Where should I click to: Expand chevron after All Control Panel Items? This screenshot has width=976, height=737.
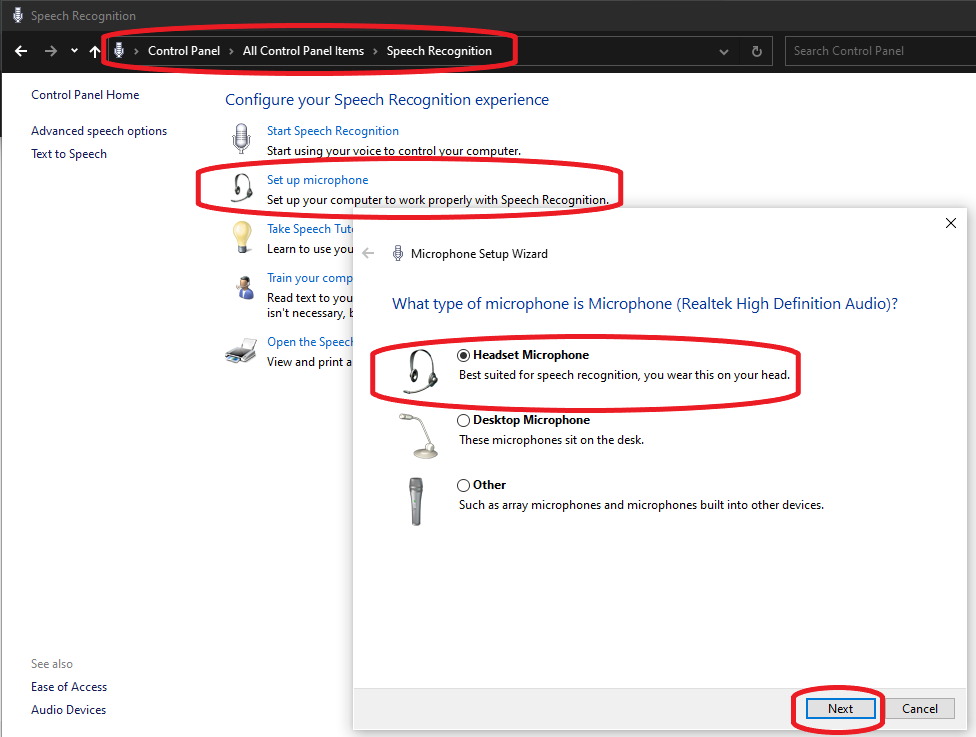point(375,52)
